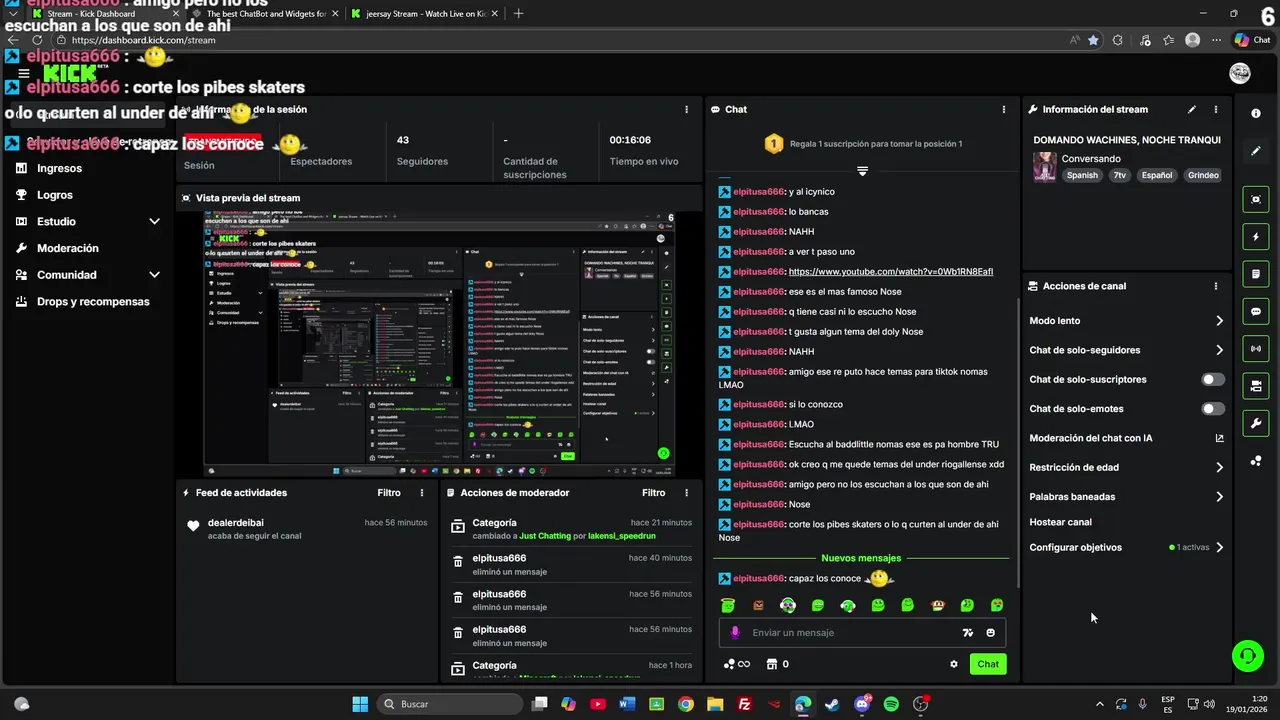Open Información del stream options menu
This screenshot has height=720, width=1280.
[1216, 109]
